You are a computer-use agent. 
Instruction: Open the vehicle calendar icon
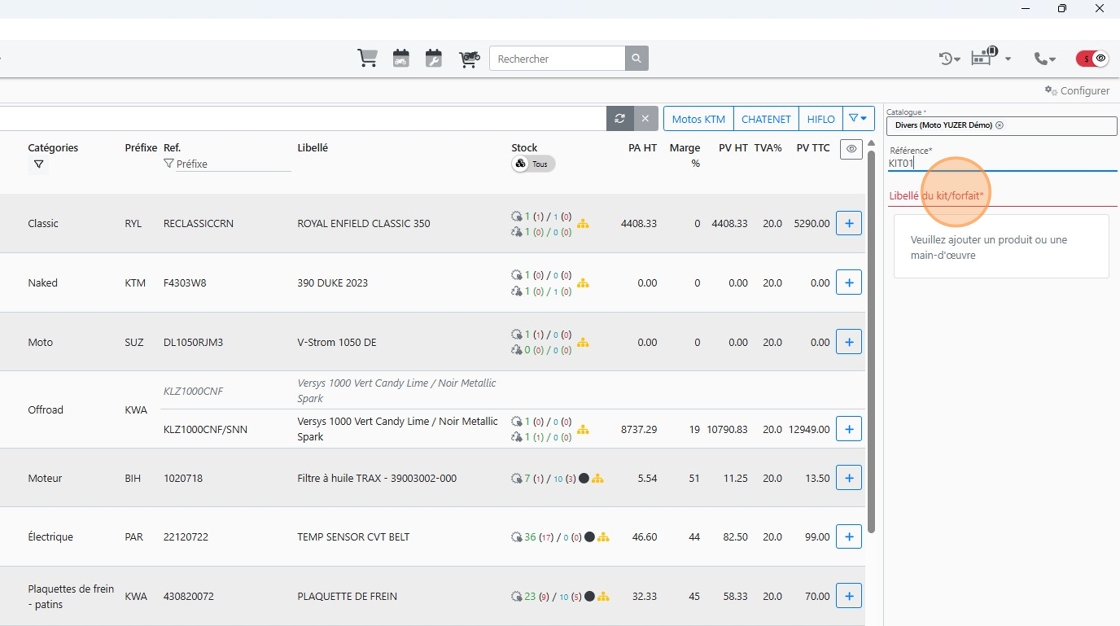401,59
